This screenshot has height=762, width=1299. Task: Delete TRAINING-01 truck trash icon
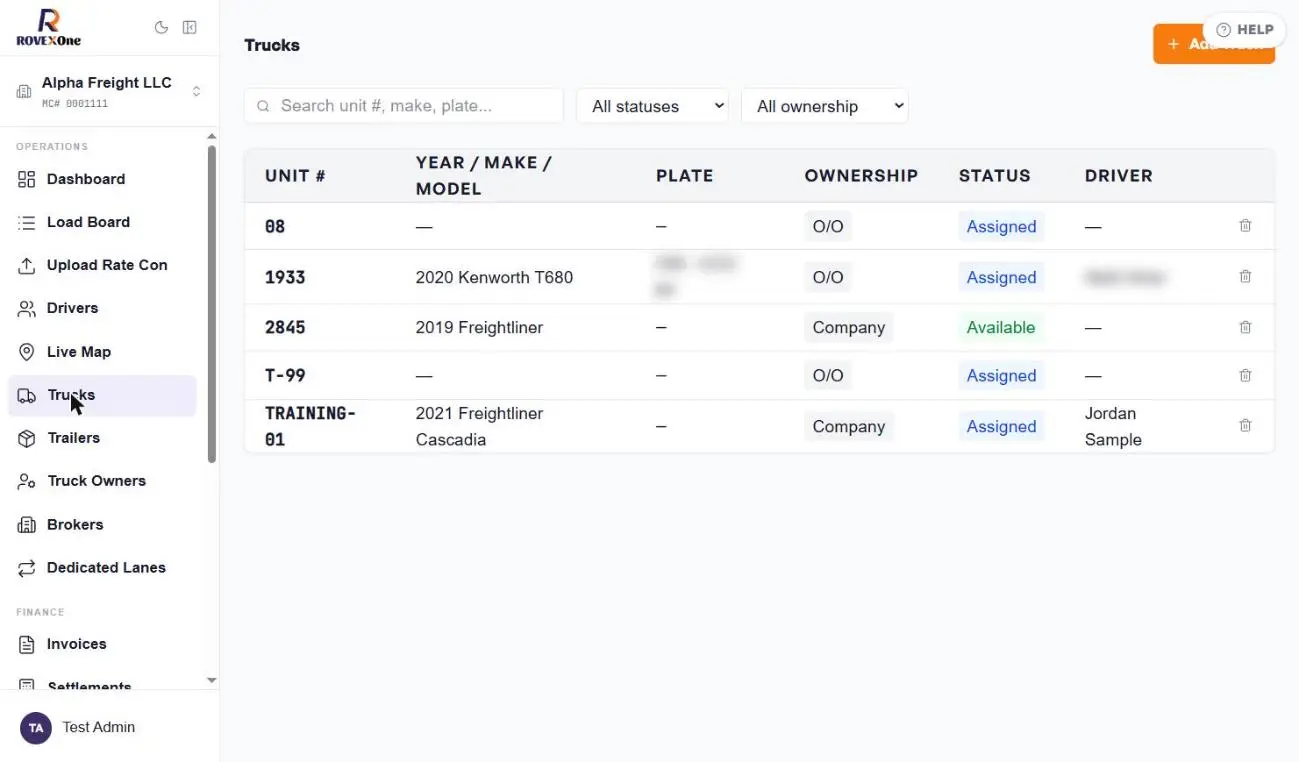tap(1245, 426)
